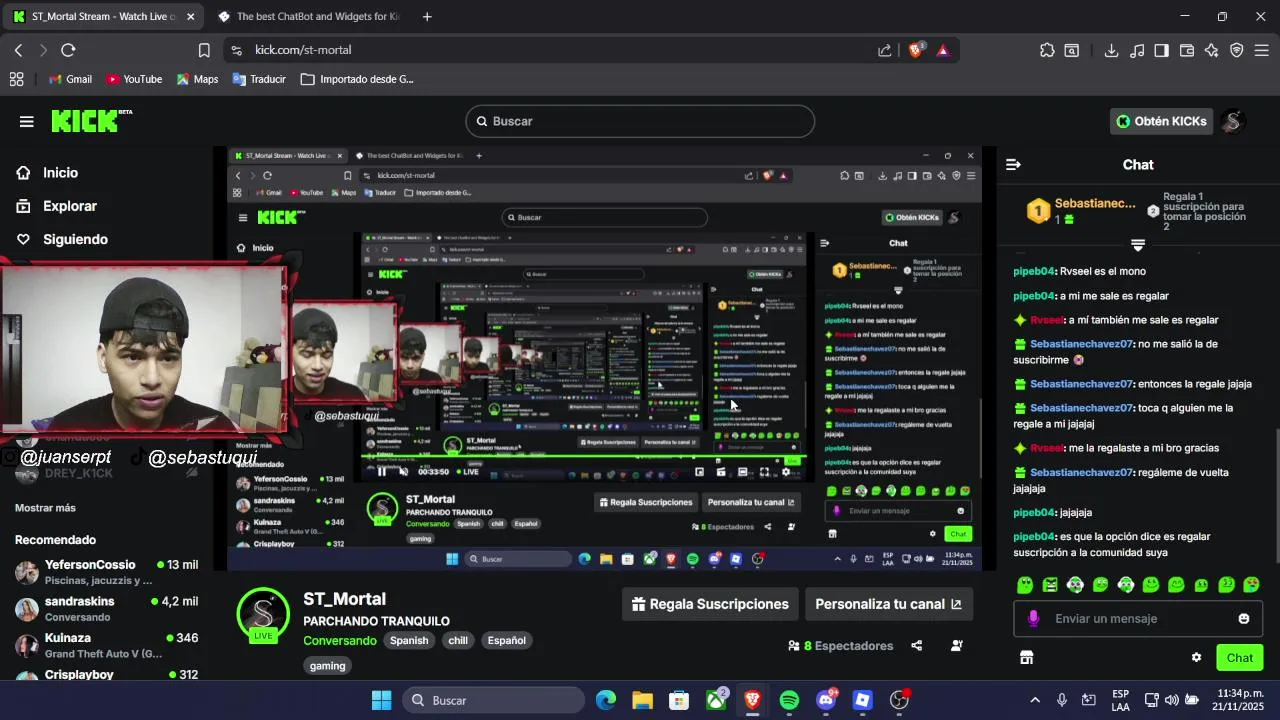This screenshot has height=720, width=1280.
Task: Click the Kick Buscar search field
Action: 640,121
